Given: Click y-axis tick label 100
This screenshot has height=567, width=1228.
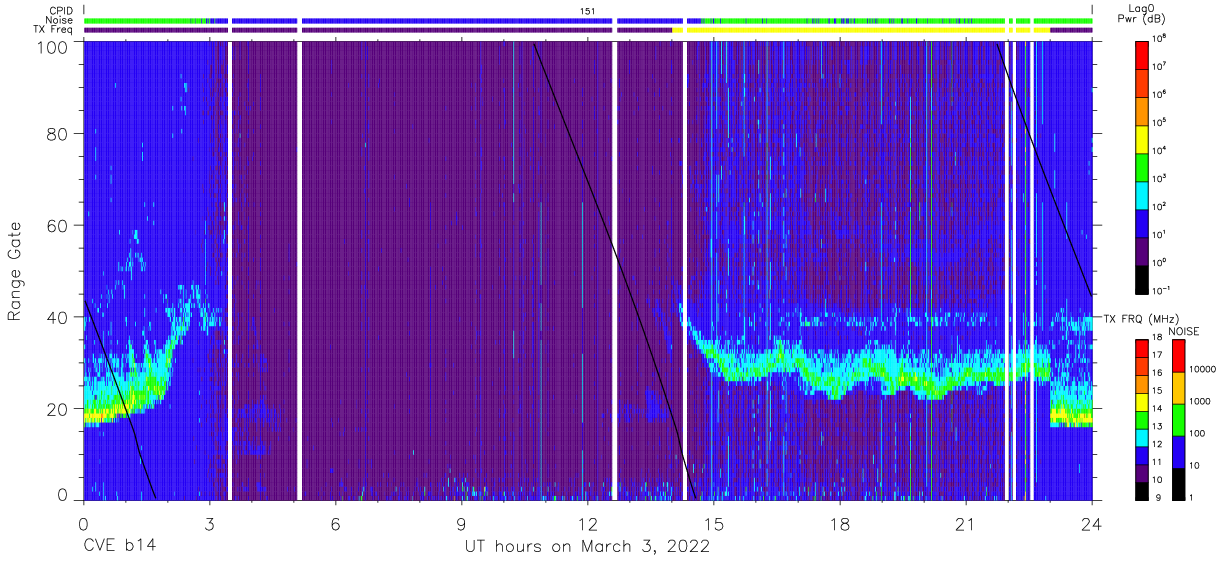Looking at the screenshot, I should (54, 46).
